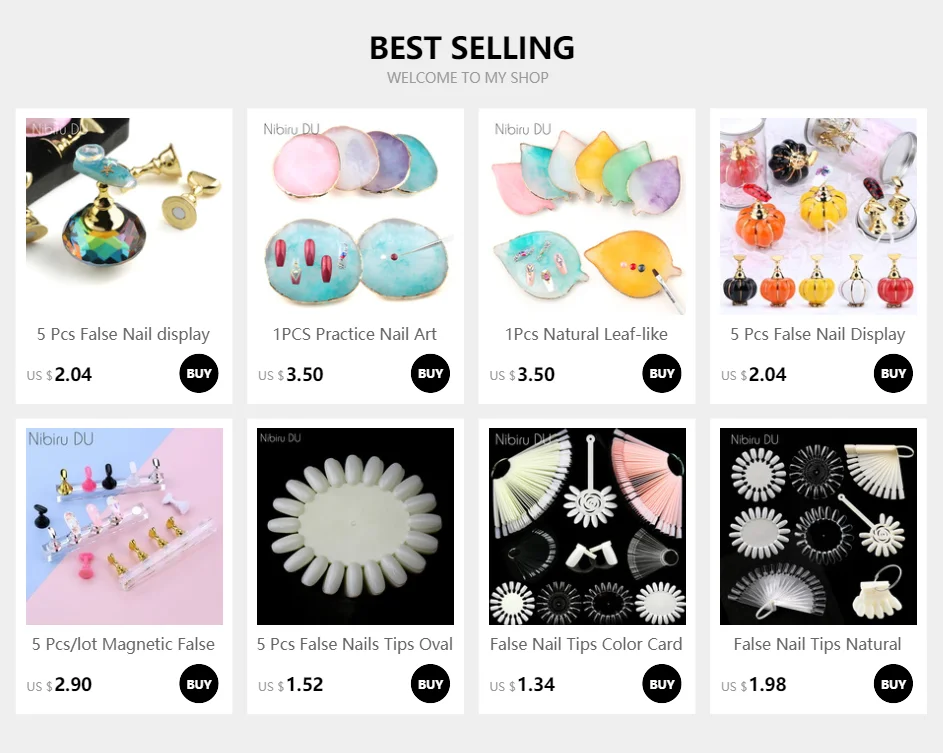Image resolution: width=943 pixels, height=753 pixels.
Task: Click BUY on the $2.04 crystal nail display
Action: pos(198,373)
